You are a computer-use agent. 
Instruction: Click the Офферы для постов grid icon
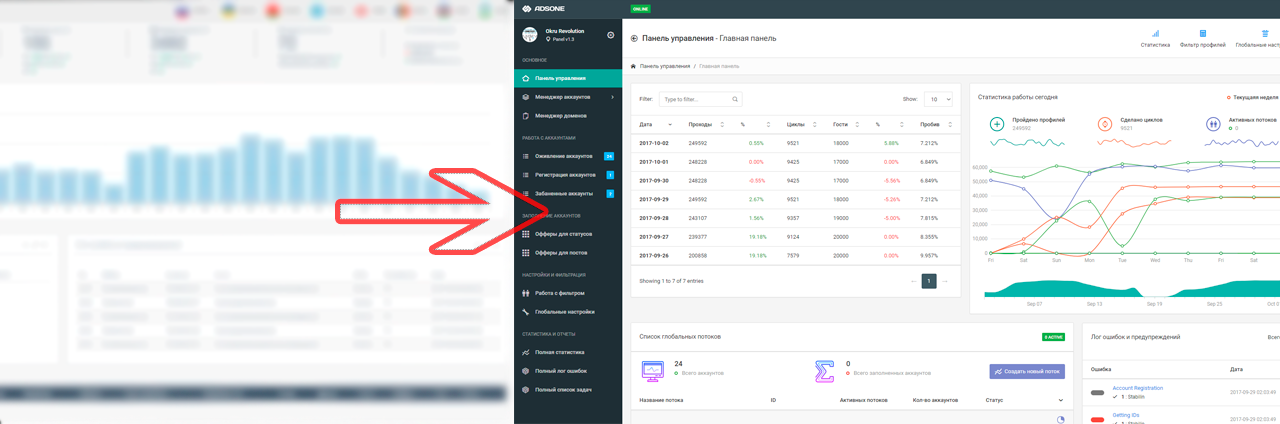[x=526, y=253]
